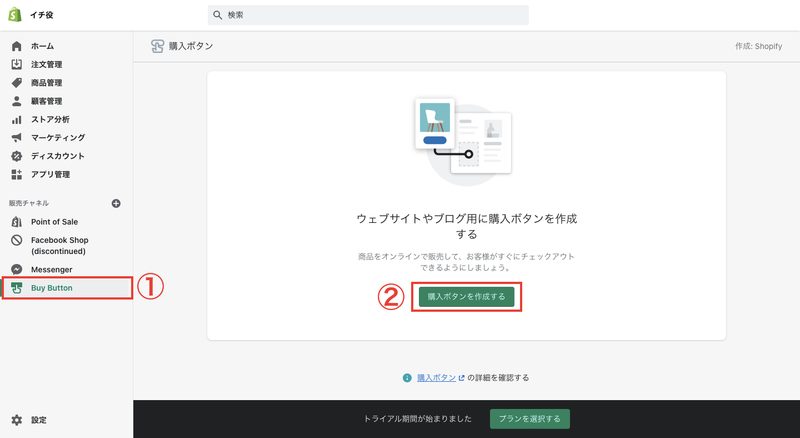Click the 商品管理 tag icon
The width and height of the screenshot is (800, 438).
(17, 83)
